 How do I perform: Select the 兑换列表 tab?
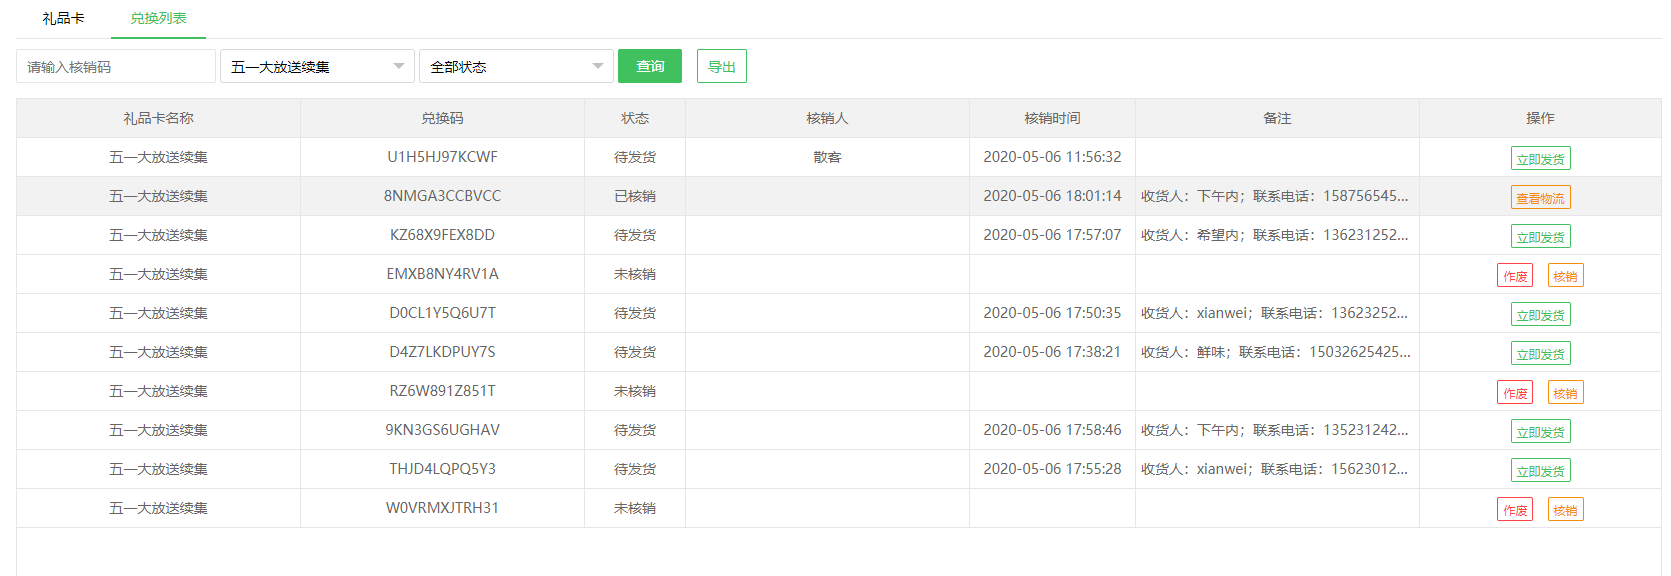(x=158, y=18)
